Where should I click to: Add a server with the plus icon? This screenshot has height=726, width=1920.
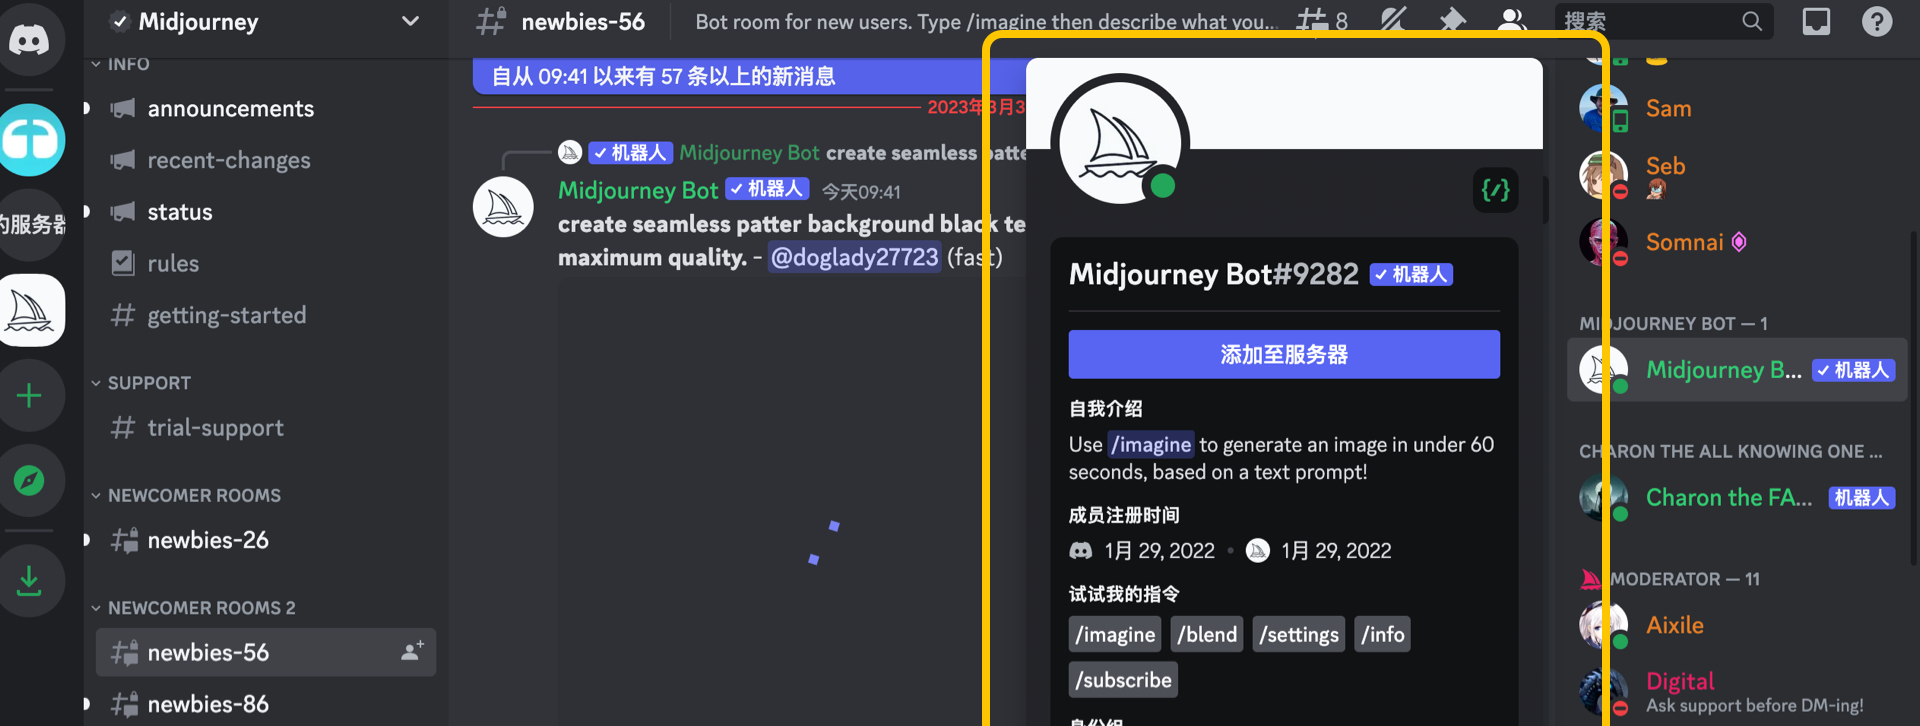[30, 396]
